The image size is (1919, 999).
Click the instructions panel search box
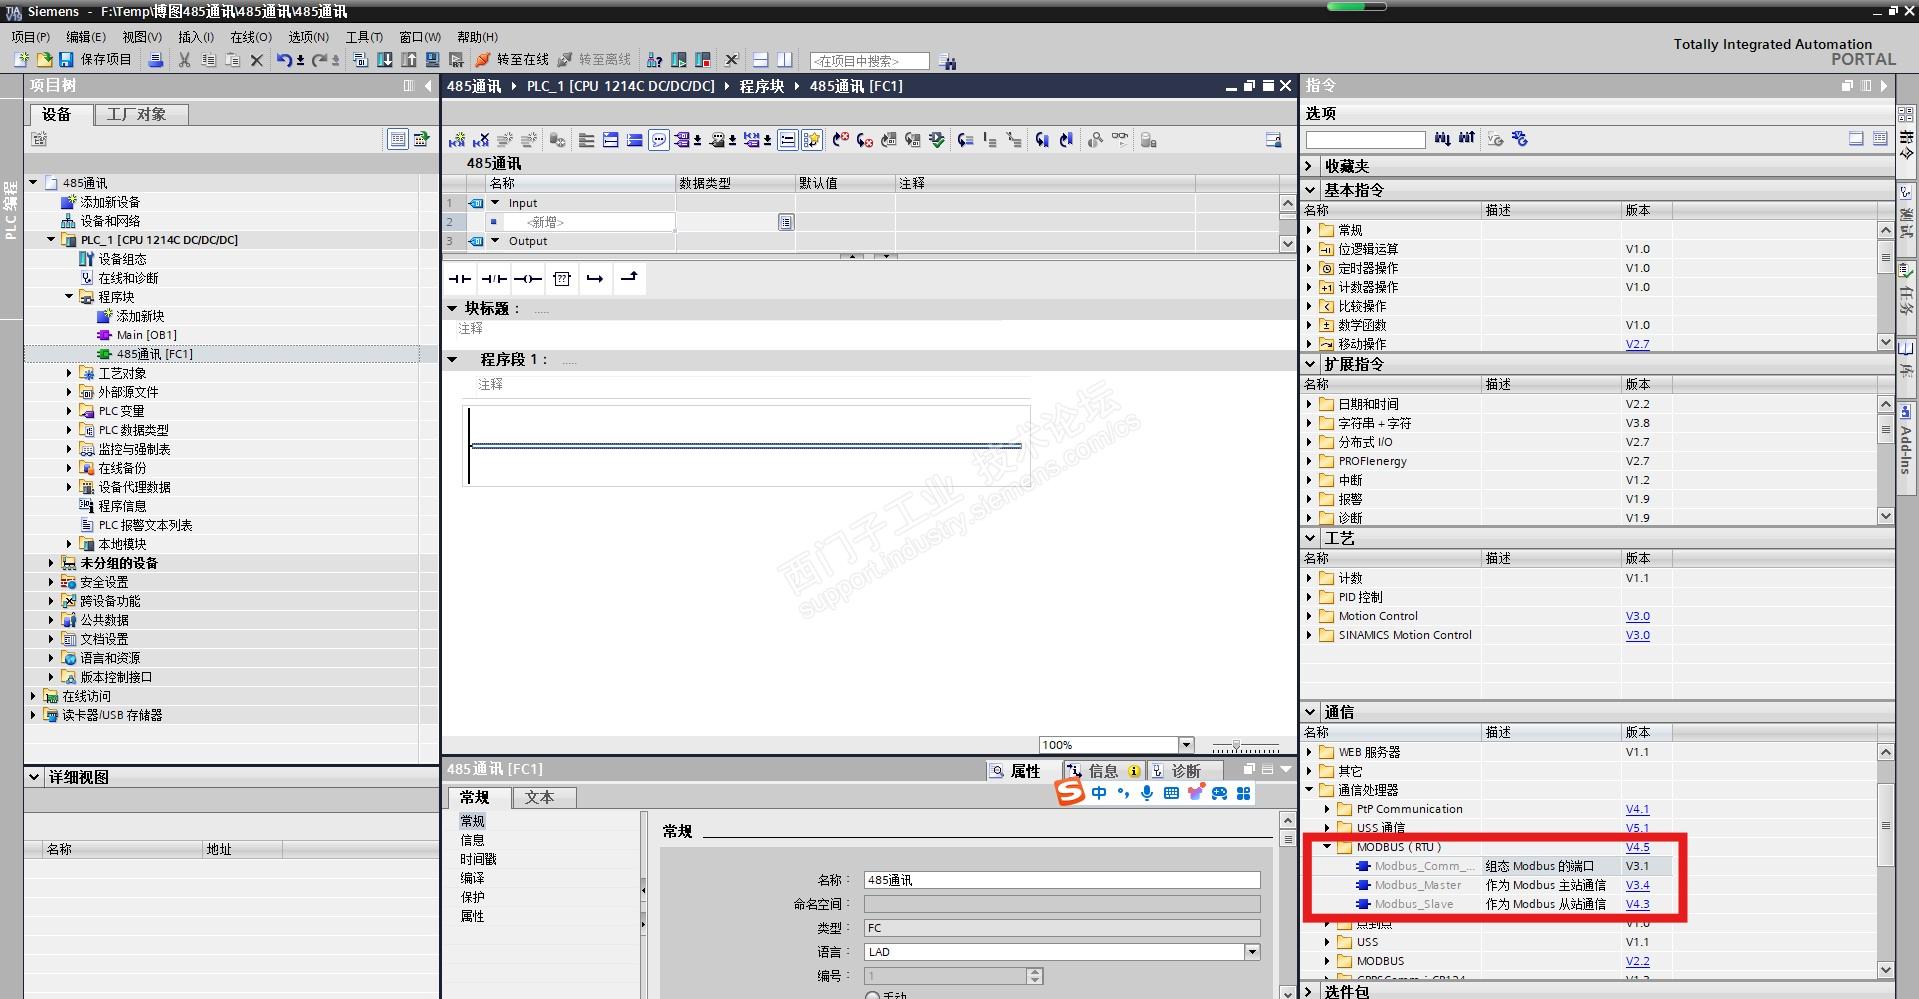click(x=1365, y=140)
